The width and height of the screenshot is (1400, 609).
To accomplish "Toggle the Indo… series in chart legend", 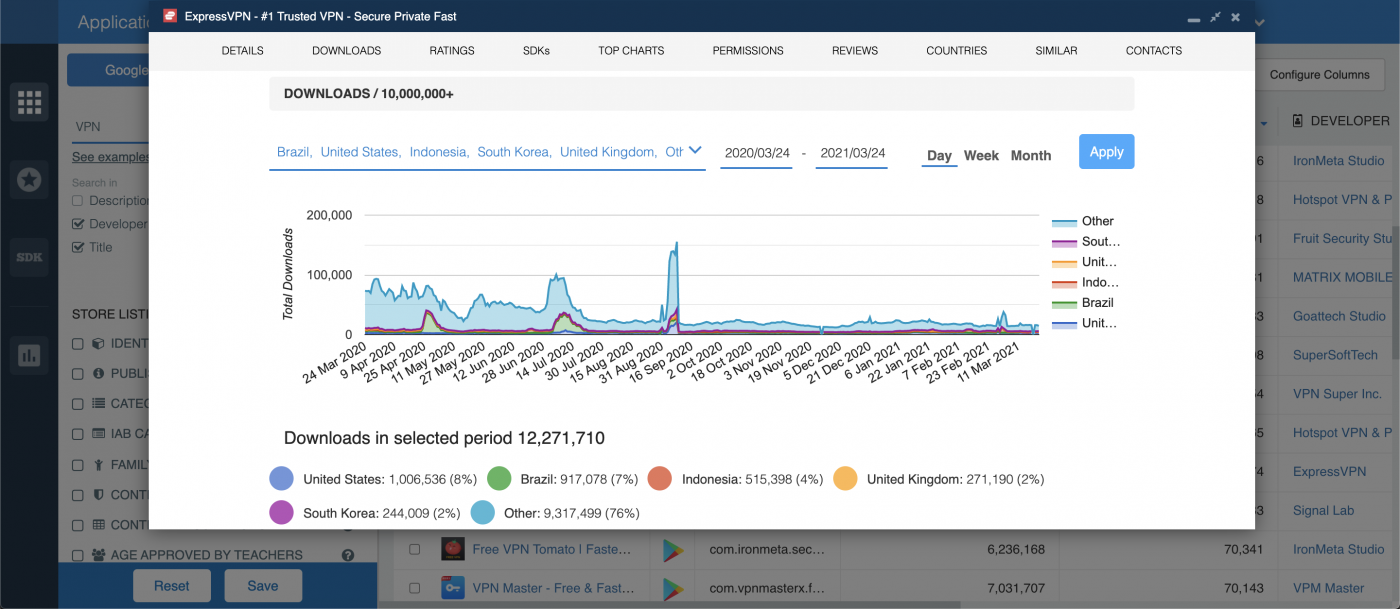I will tap(1086, 283).
